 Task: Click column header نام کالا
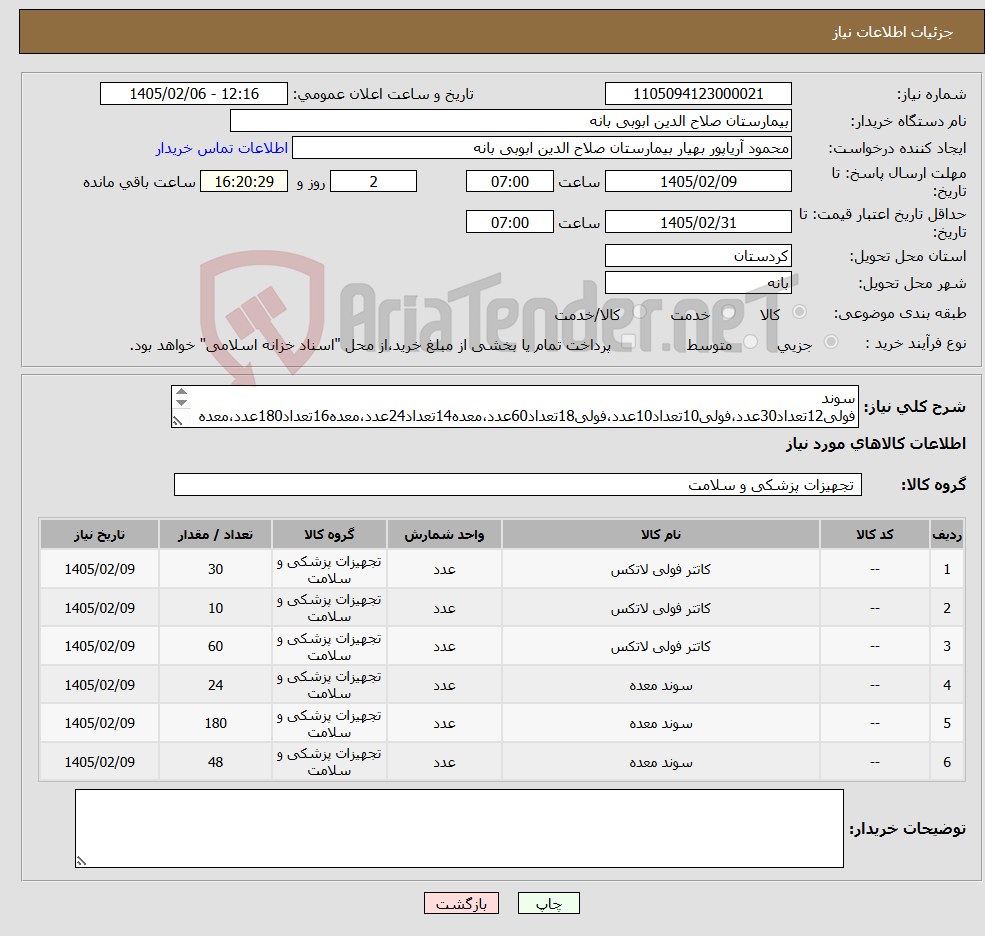[660, 535]
